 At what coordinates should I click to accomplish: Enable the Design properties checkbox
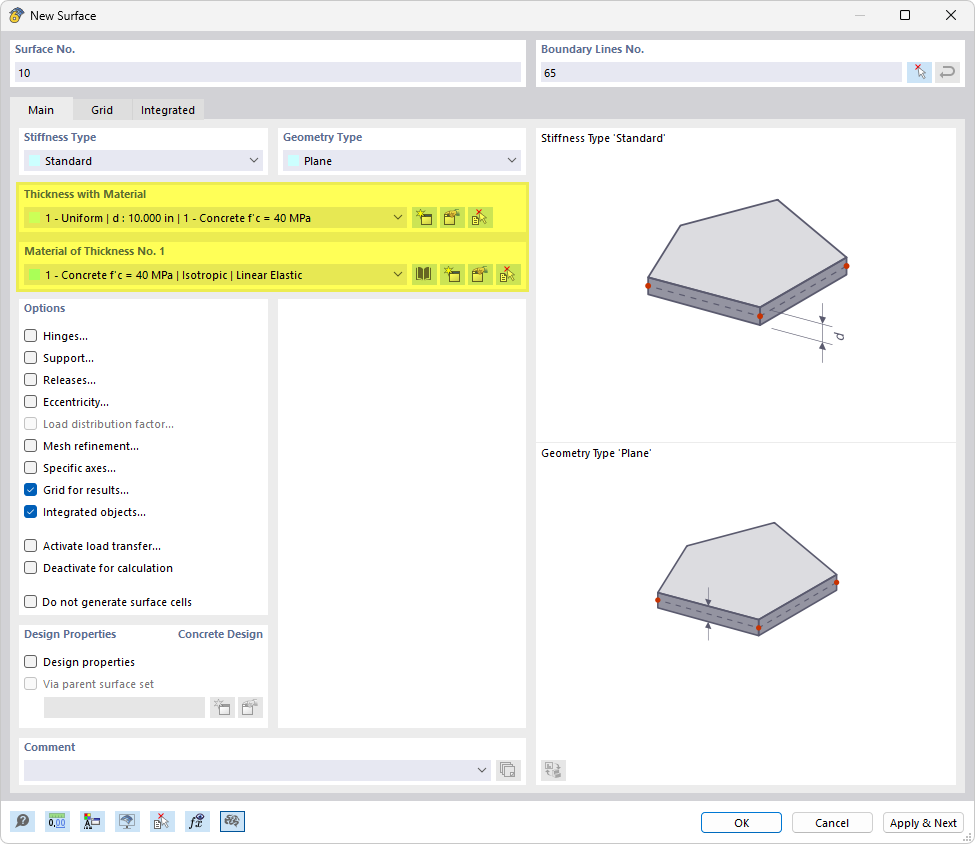pyautogui.click(x=30, y=661)
